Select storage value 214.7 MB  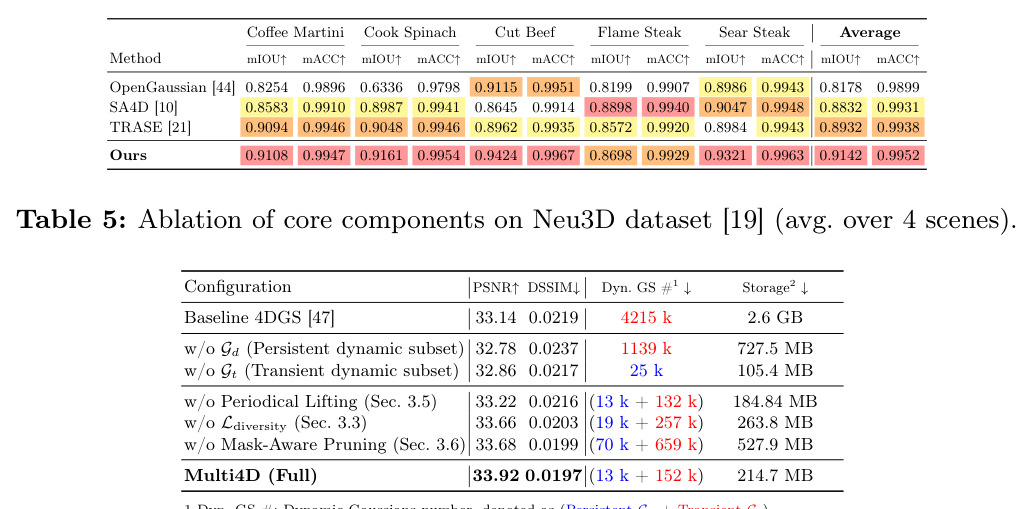point(775,475)
